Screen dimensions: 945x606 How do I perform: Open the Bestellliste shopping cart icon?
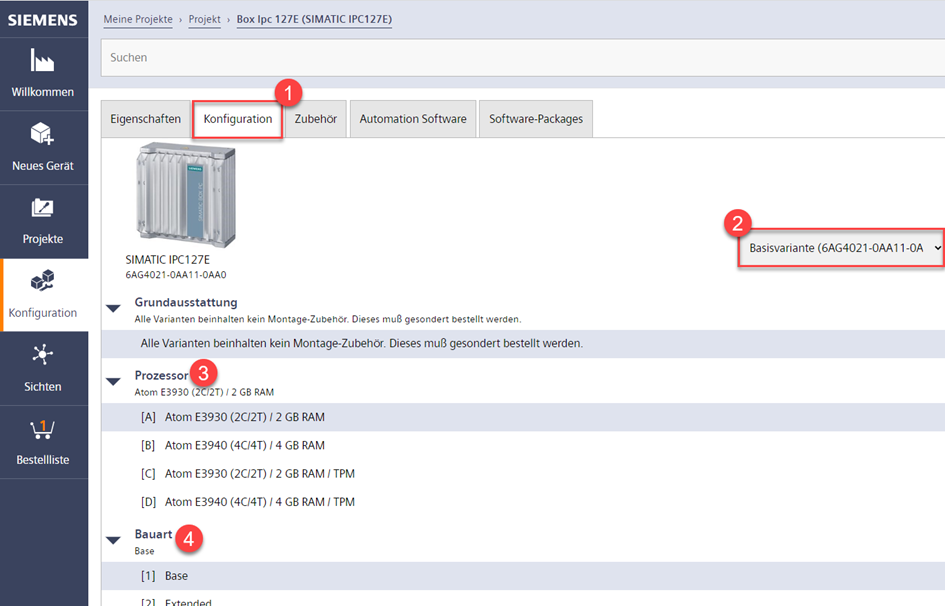tap(42, 429)
